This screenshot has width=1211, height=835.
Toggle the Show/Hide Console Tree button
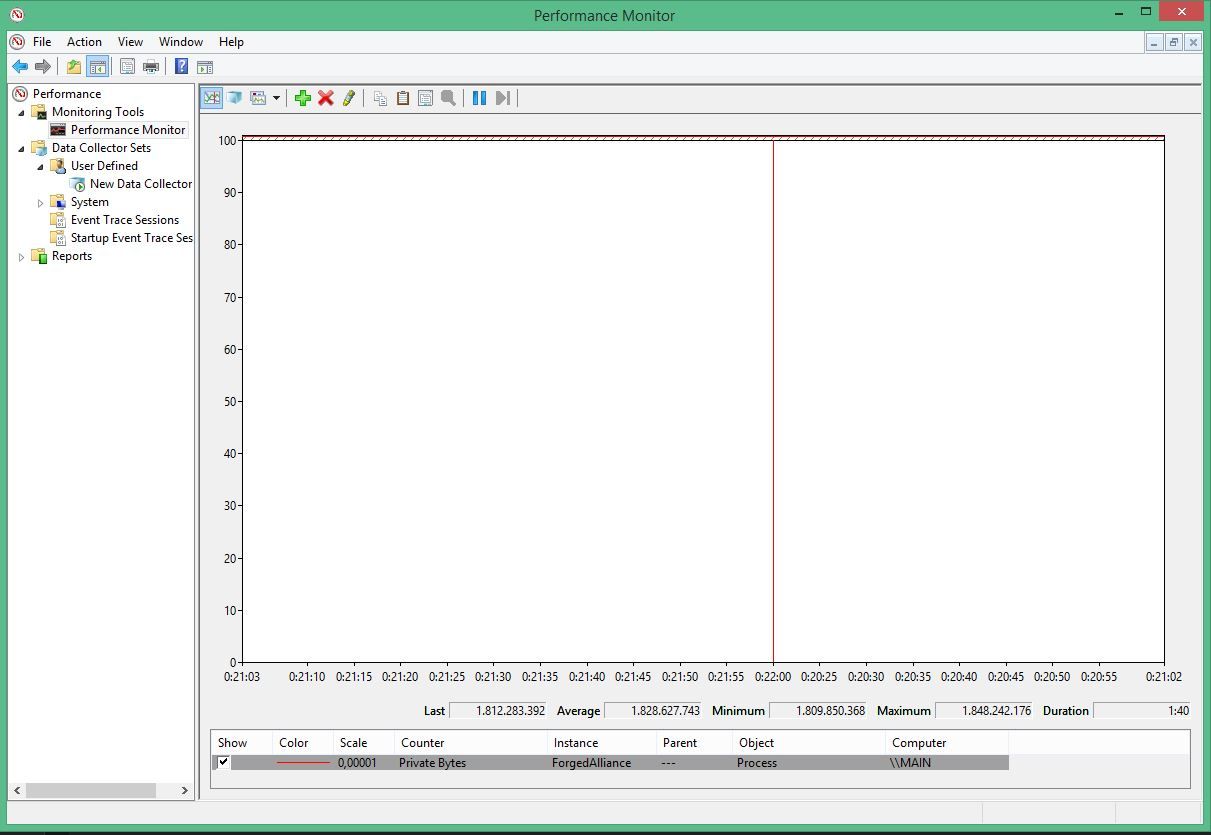98,67
